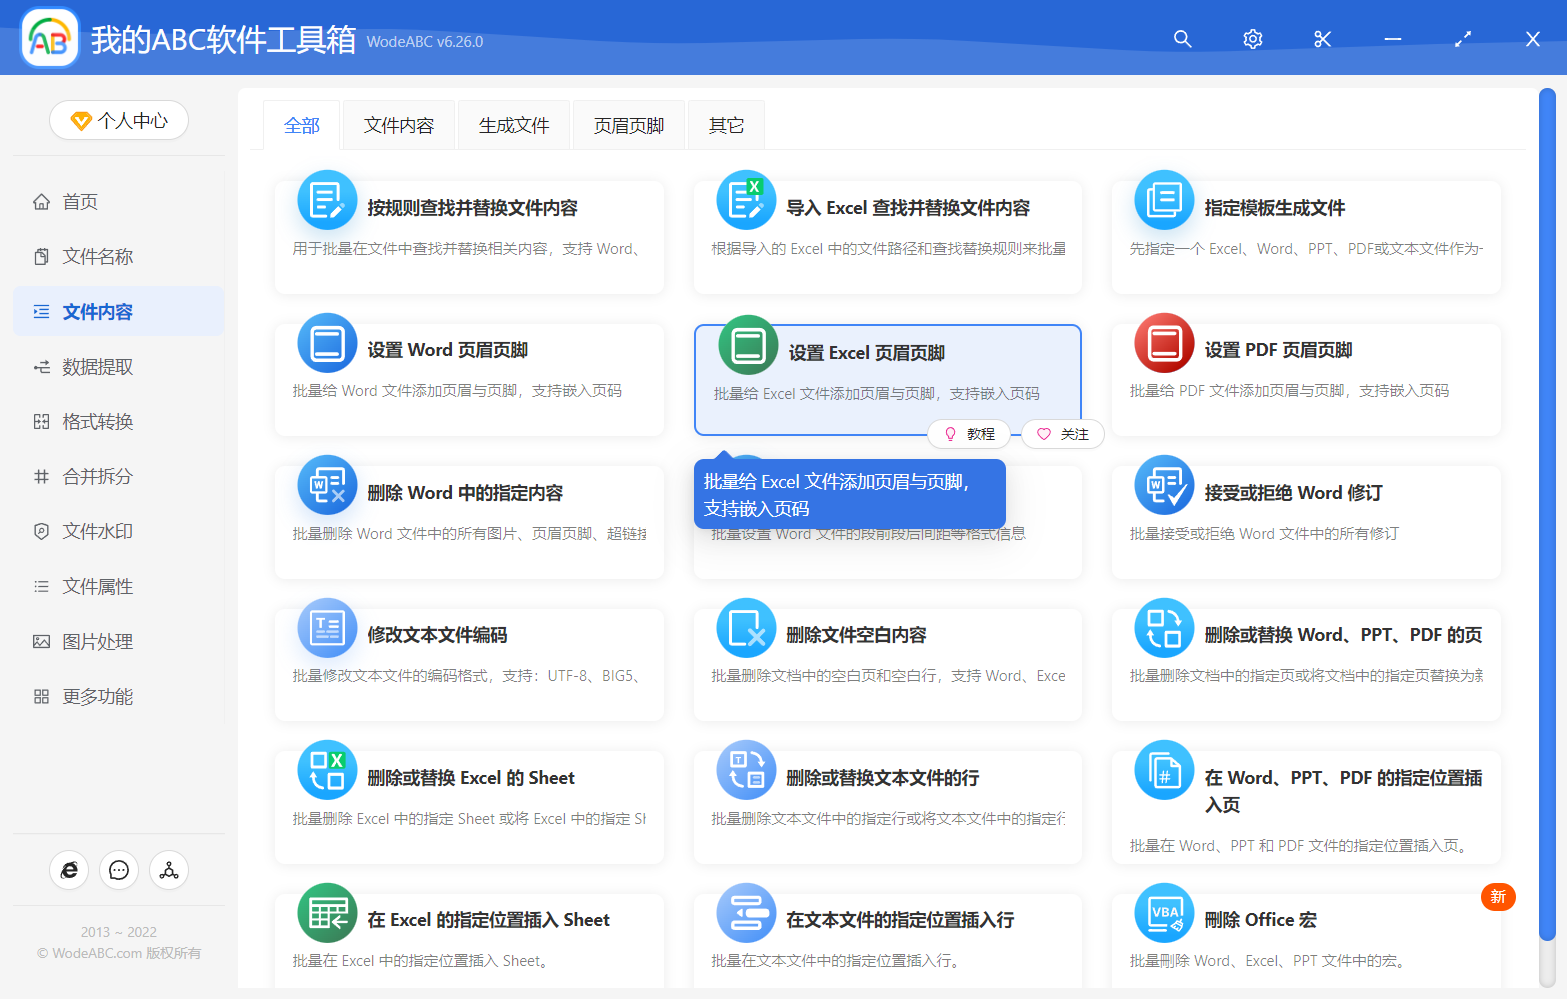Open the chat feedback bubble icon at bottom left
Viewport: 1567px width, 999px height.
(x=119, y=870)
